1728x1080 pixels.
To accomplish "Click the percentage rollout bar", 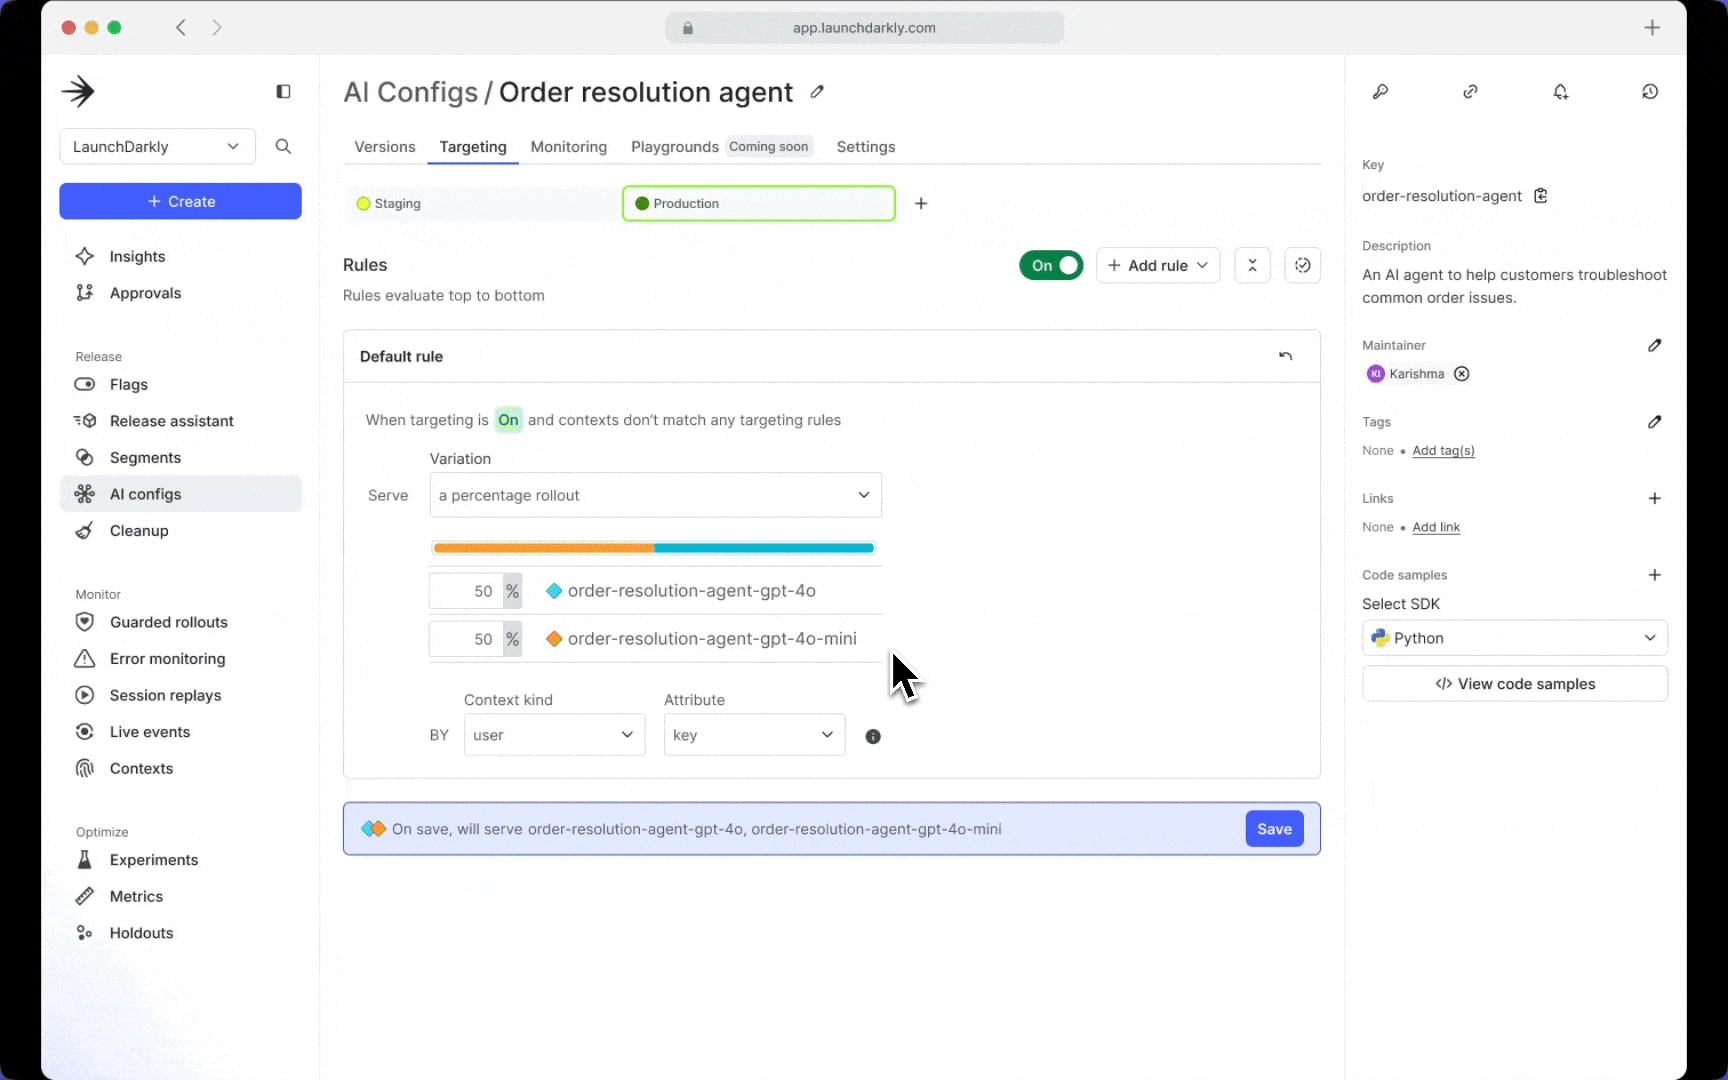I will [654, 548].
